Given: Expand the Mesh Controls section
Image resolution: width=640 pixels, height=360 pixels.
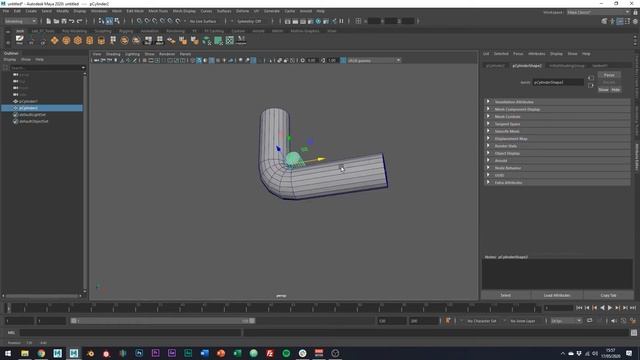Looking at the screenshot, I should tap(556, 116).
